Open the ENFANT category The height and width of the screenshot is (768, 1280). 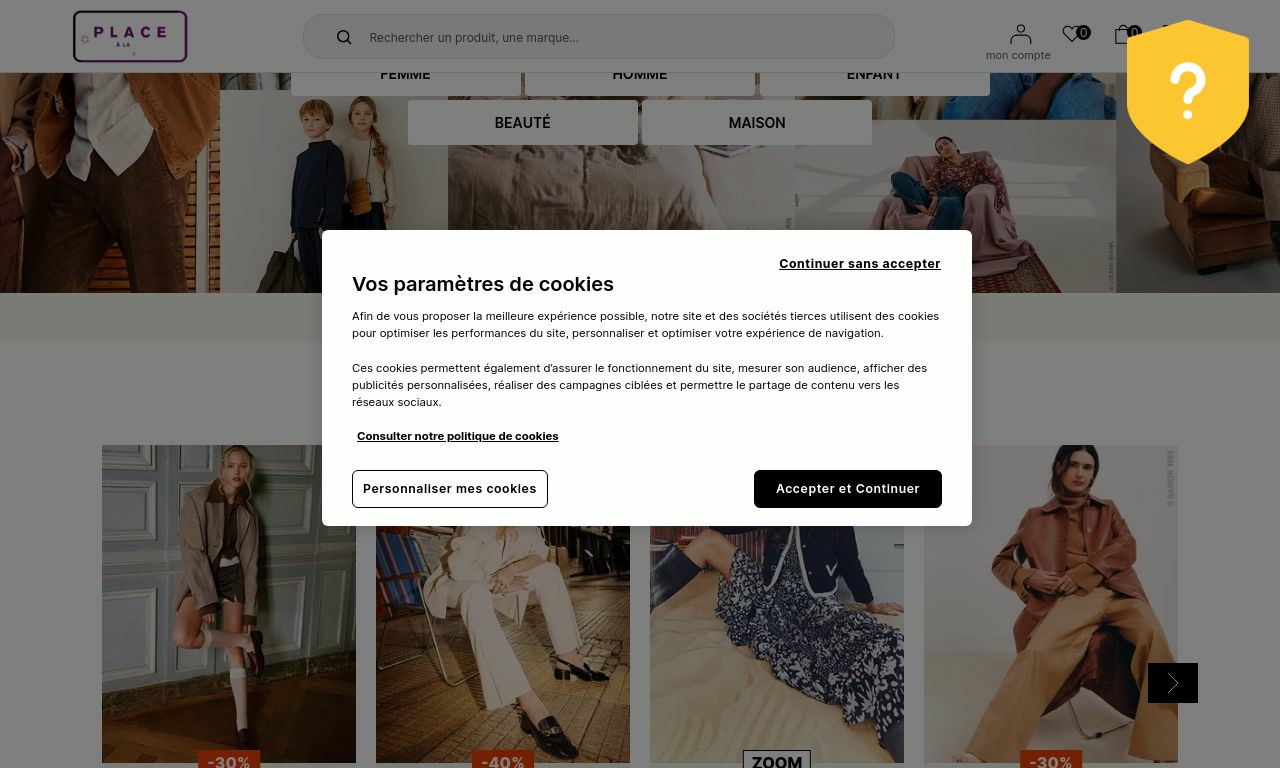[x=874, y=78]
